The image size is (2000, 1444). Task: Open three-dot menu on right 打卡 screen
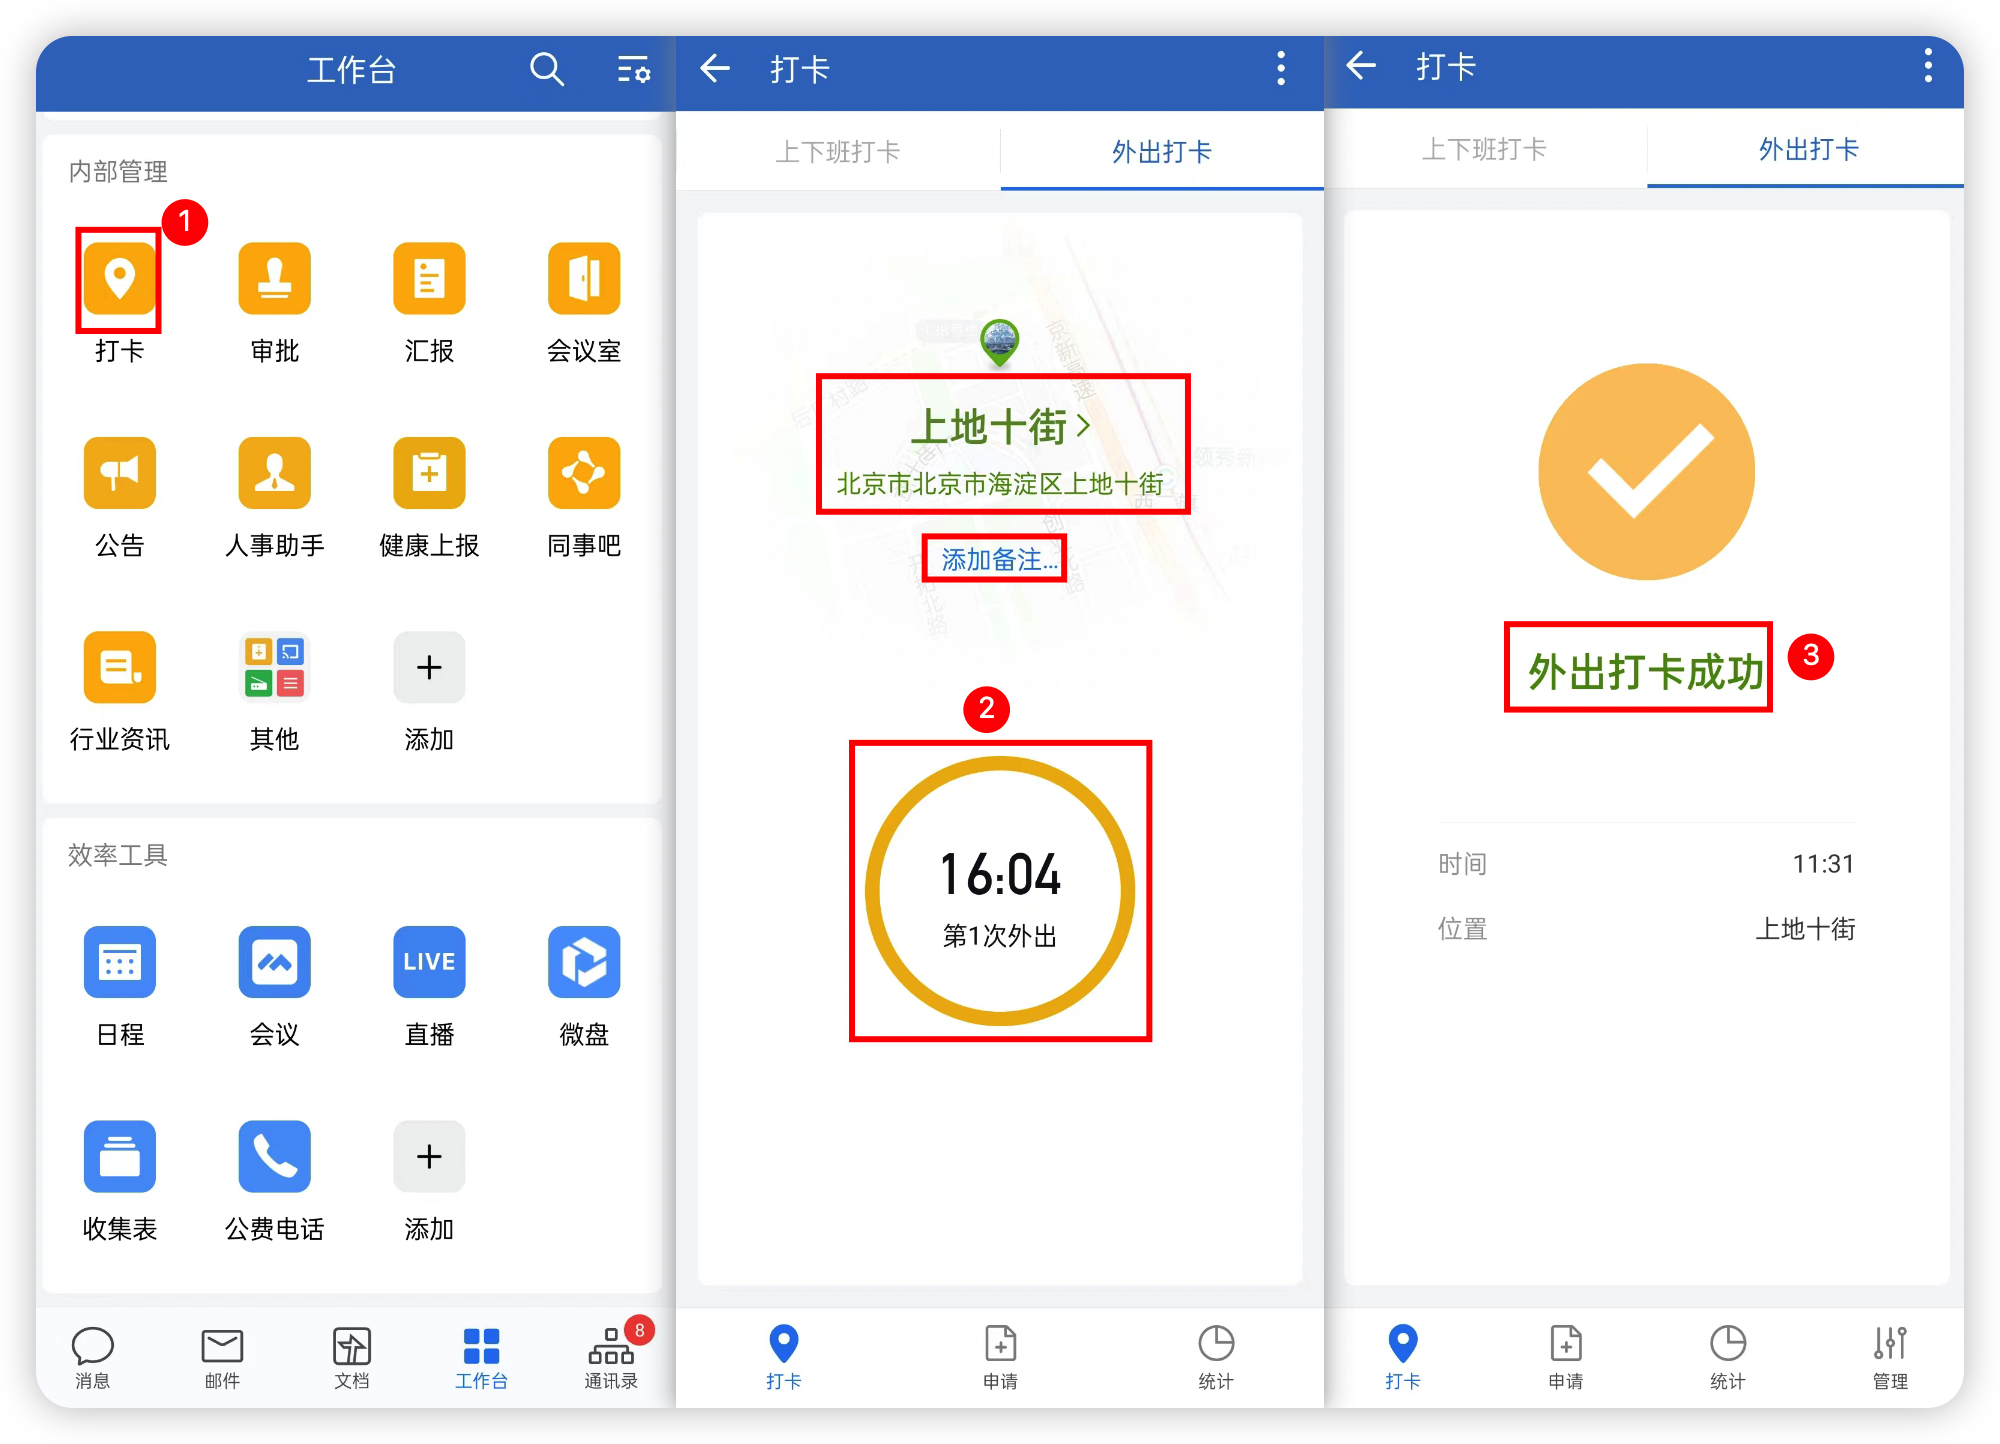click(1928, 67)
